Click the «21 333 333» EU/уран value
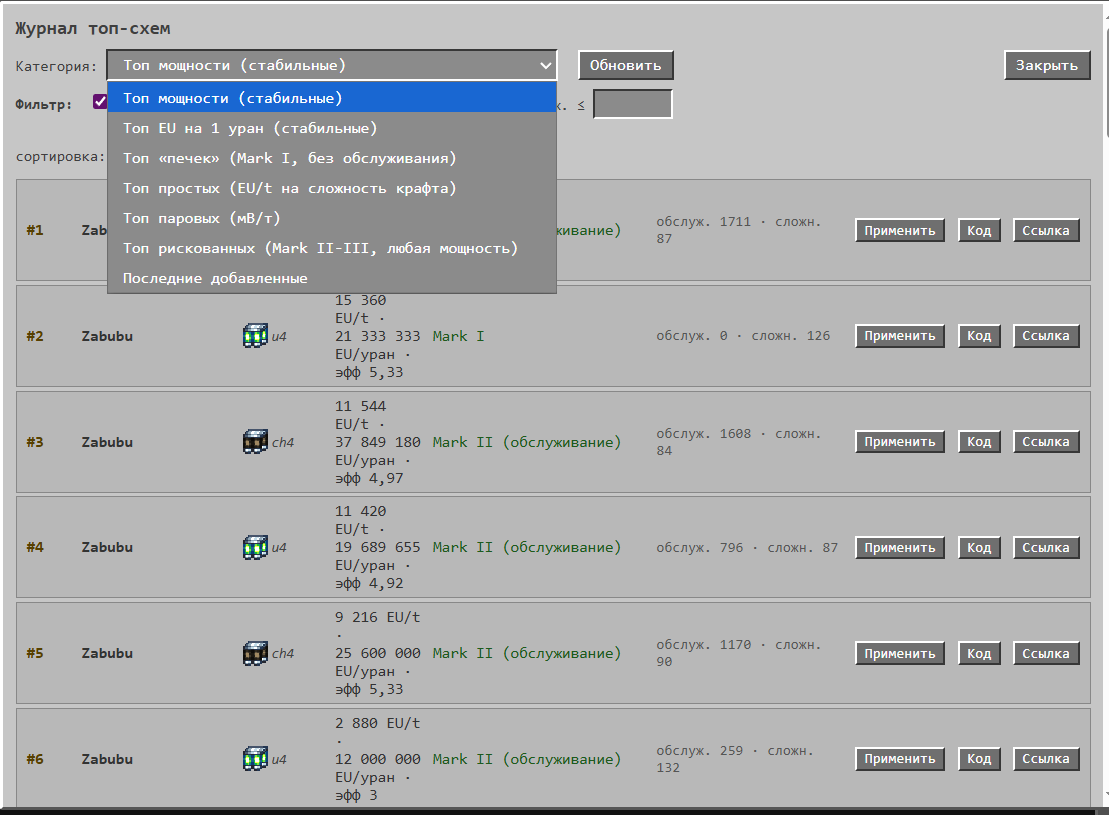 click(x=378, y=336)
